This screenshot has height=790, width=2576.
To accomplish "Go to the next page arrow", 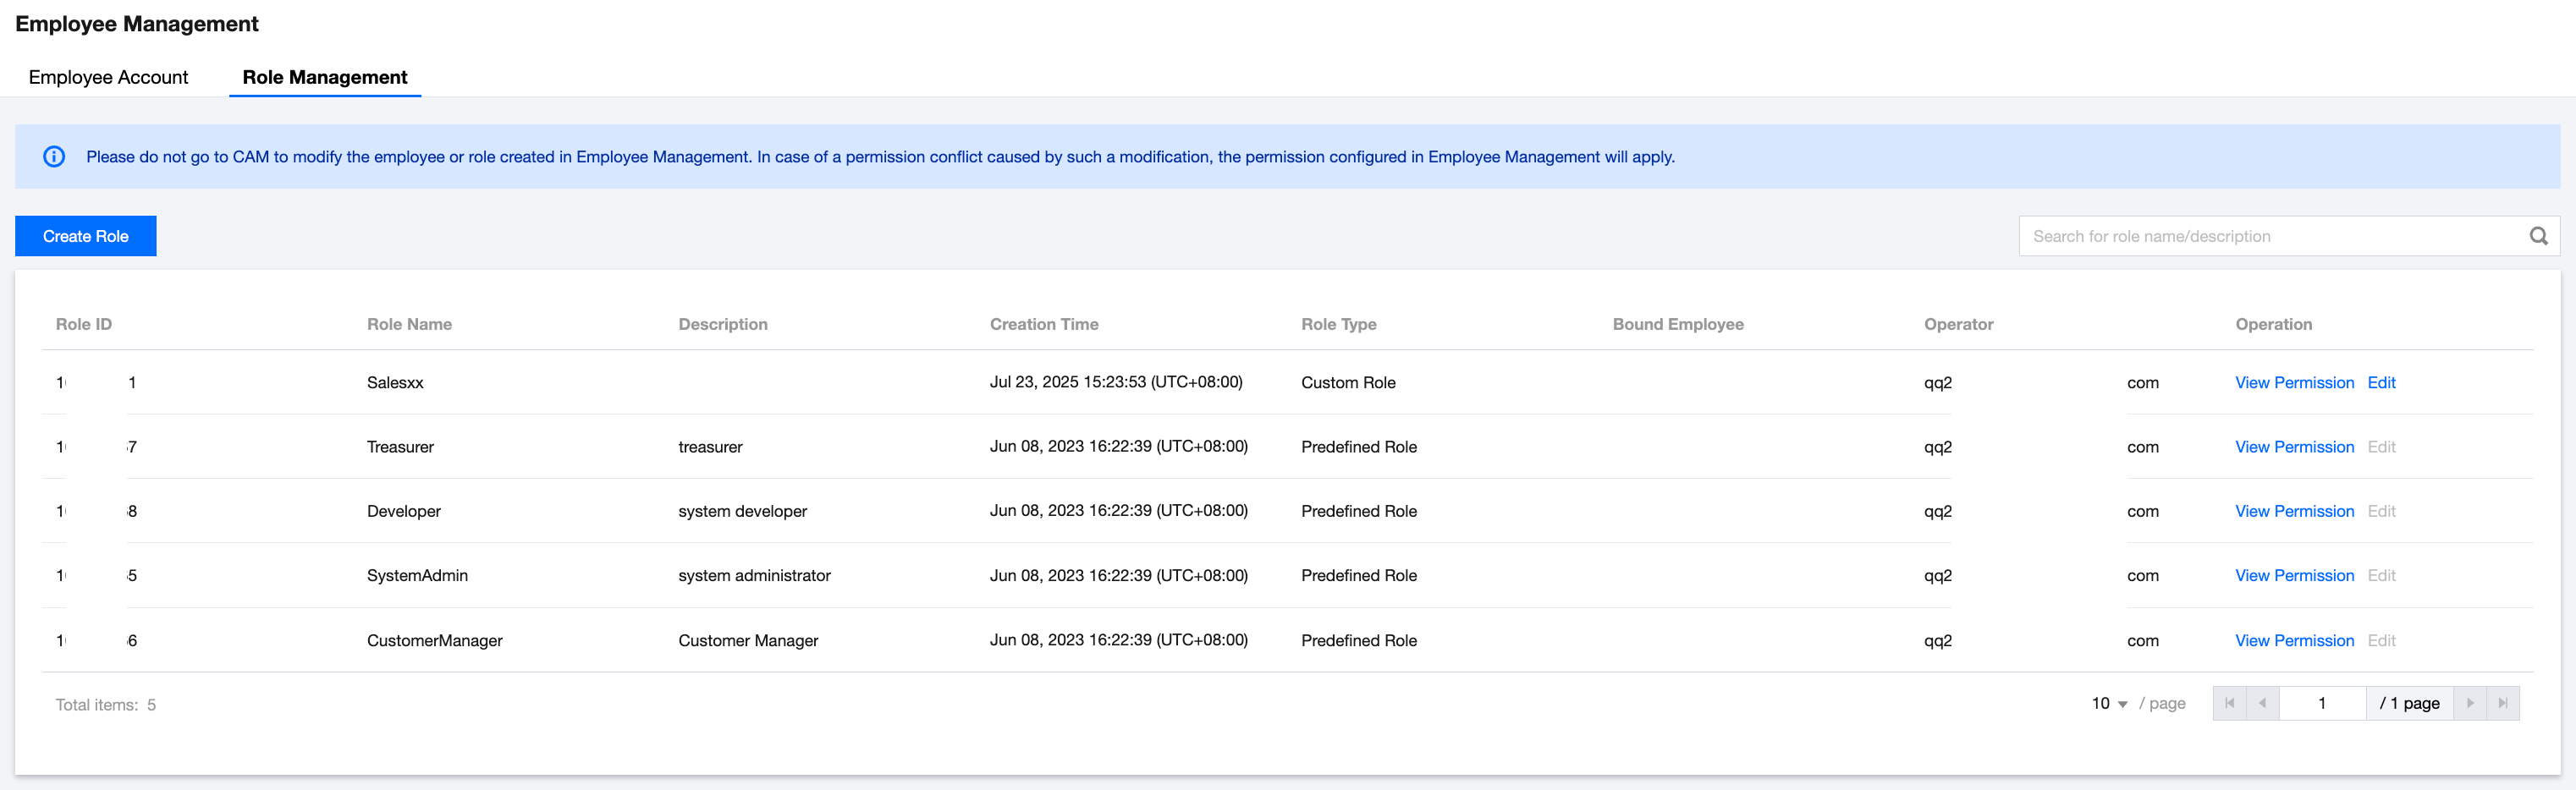I will (x=2469, y=703).
